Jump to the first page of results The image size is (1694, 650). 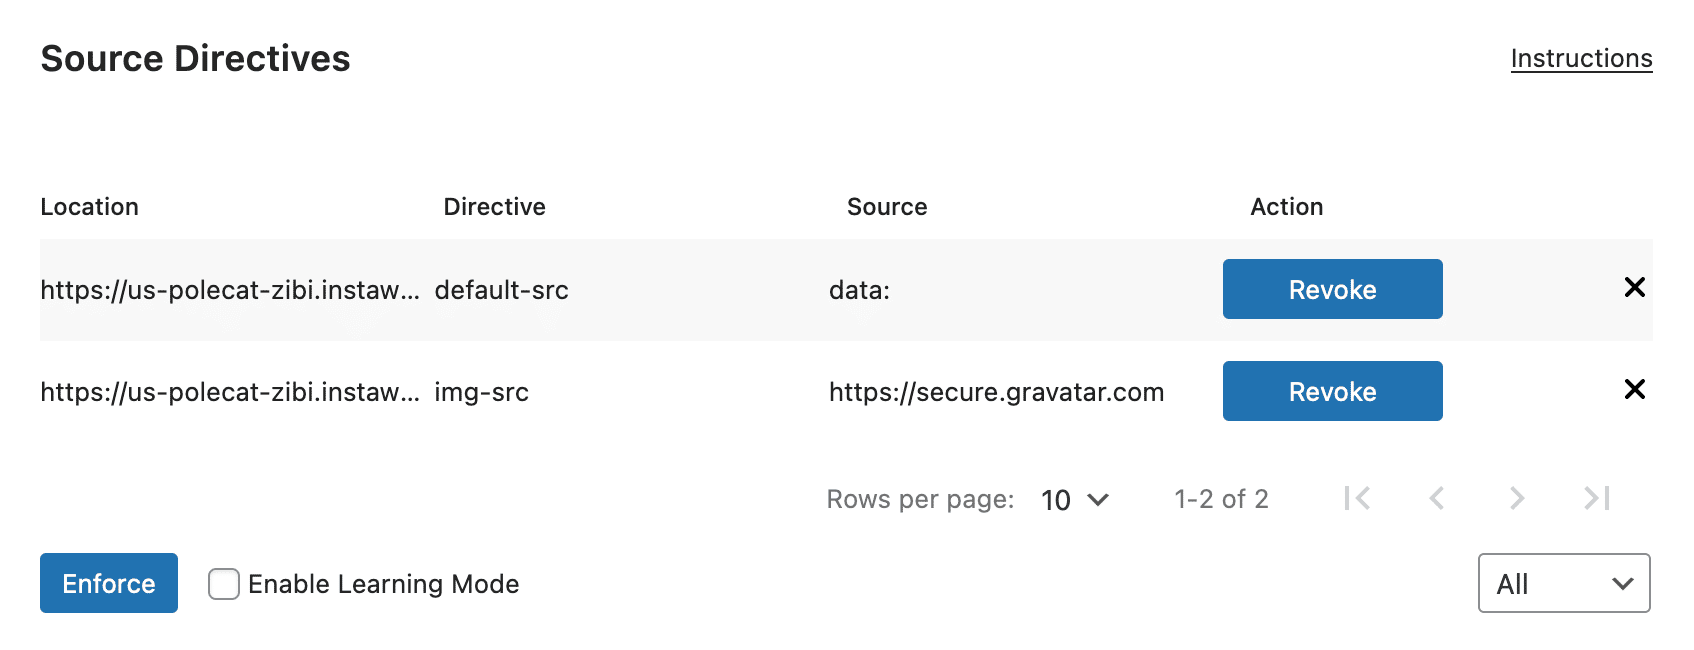pyautogui.click(x=1357, y=498)
